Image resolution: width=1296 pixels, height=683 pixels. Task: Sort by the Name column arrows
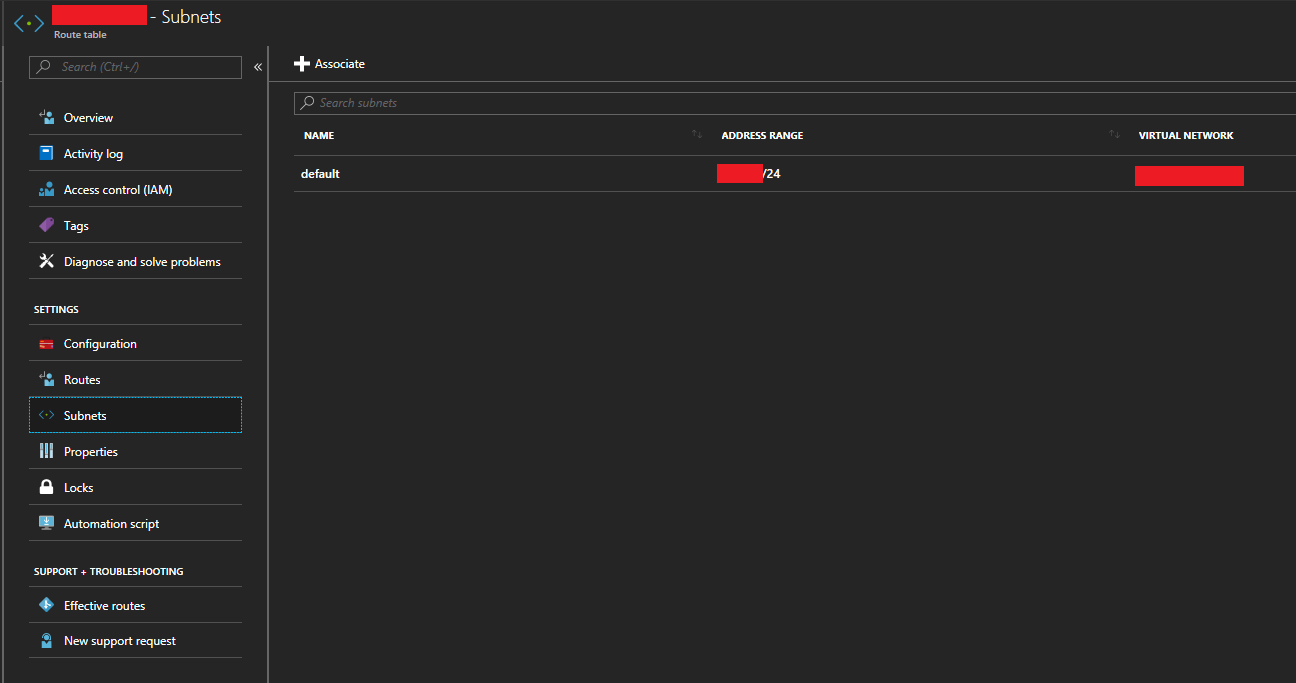tap(697, 135)
